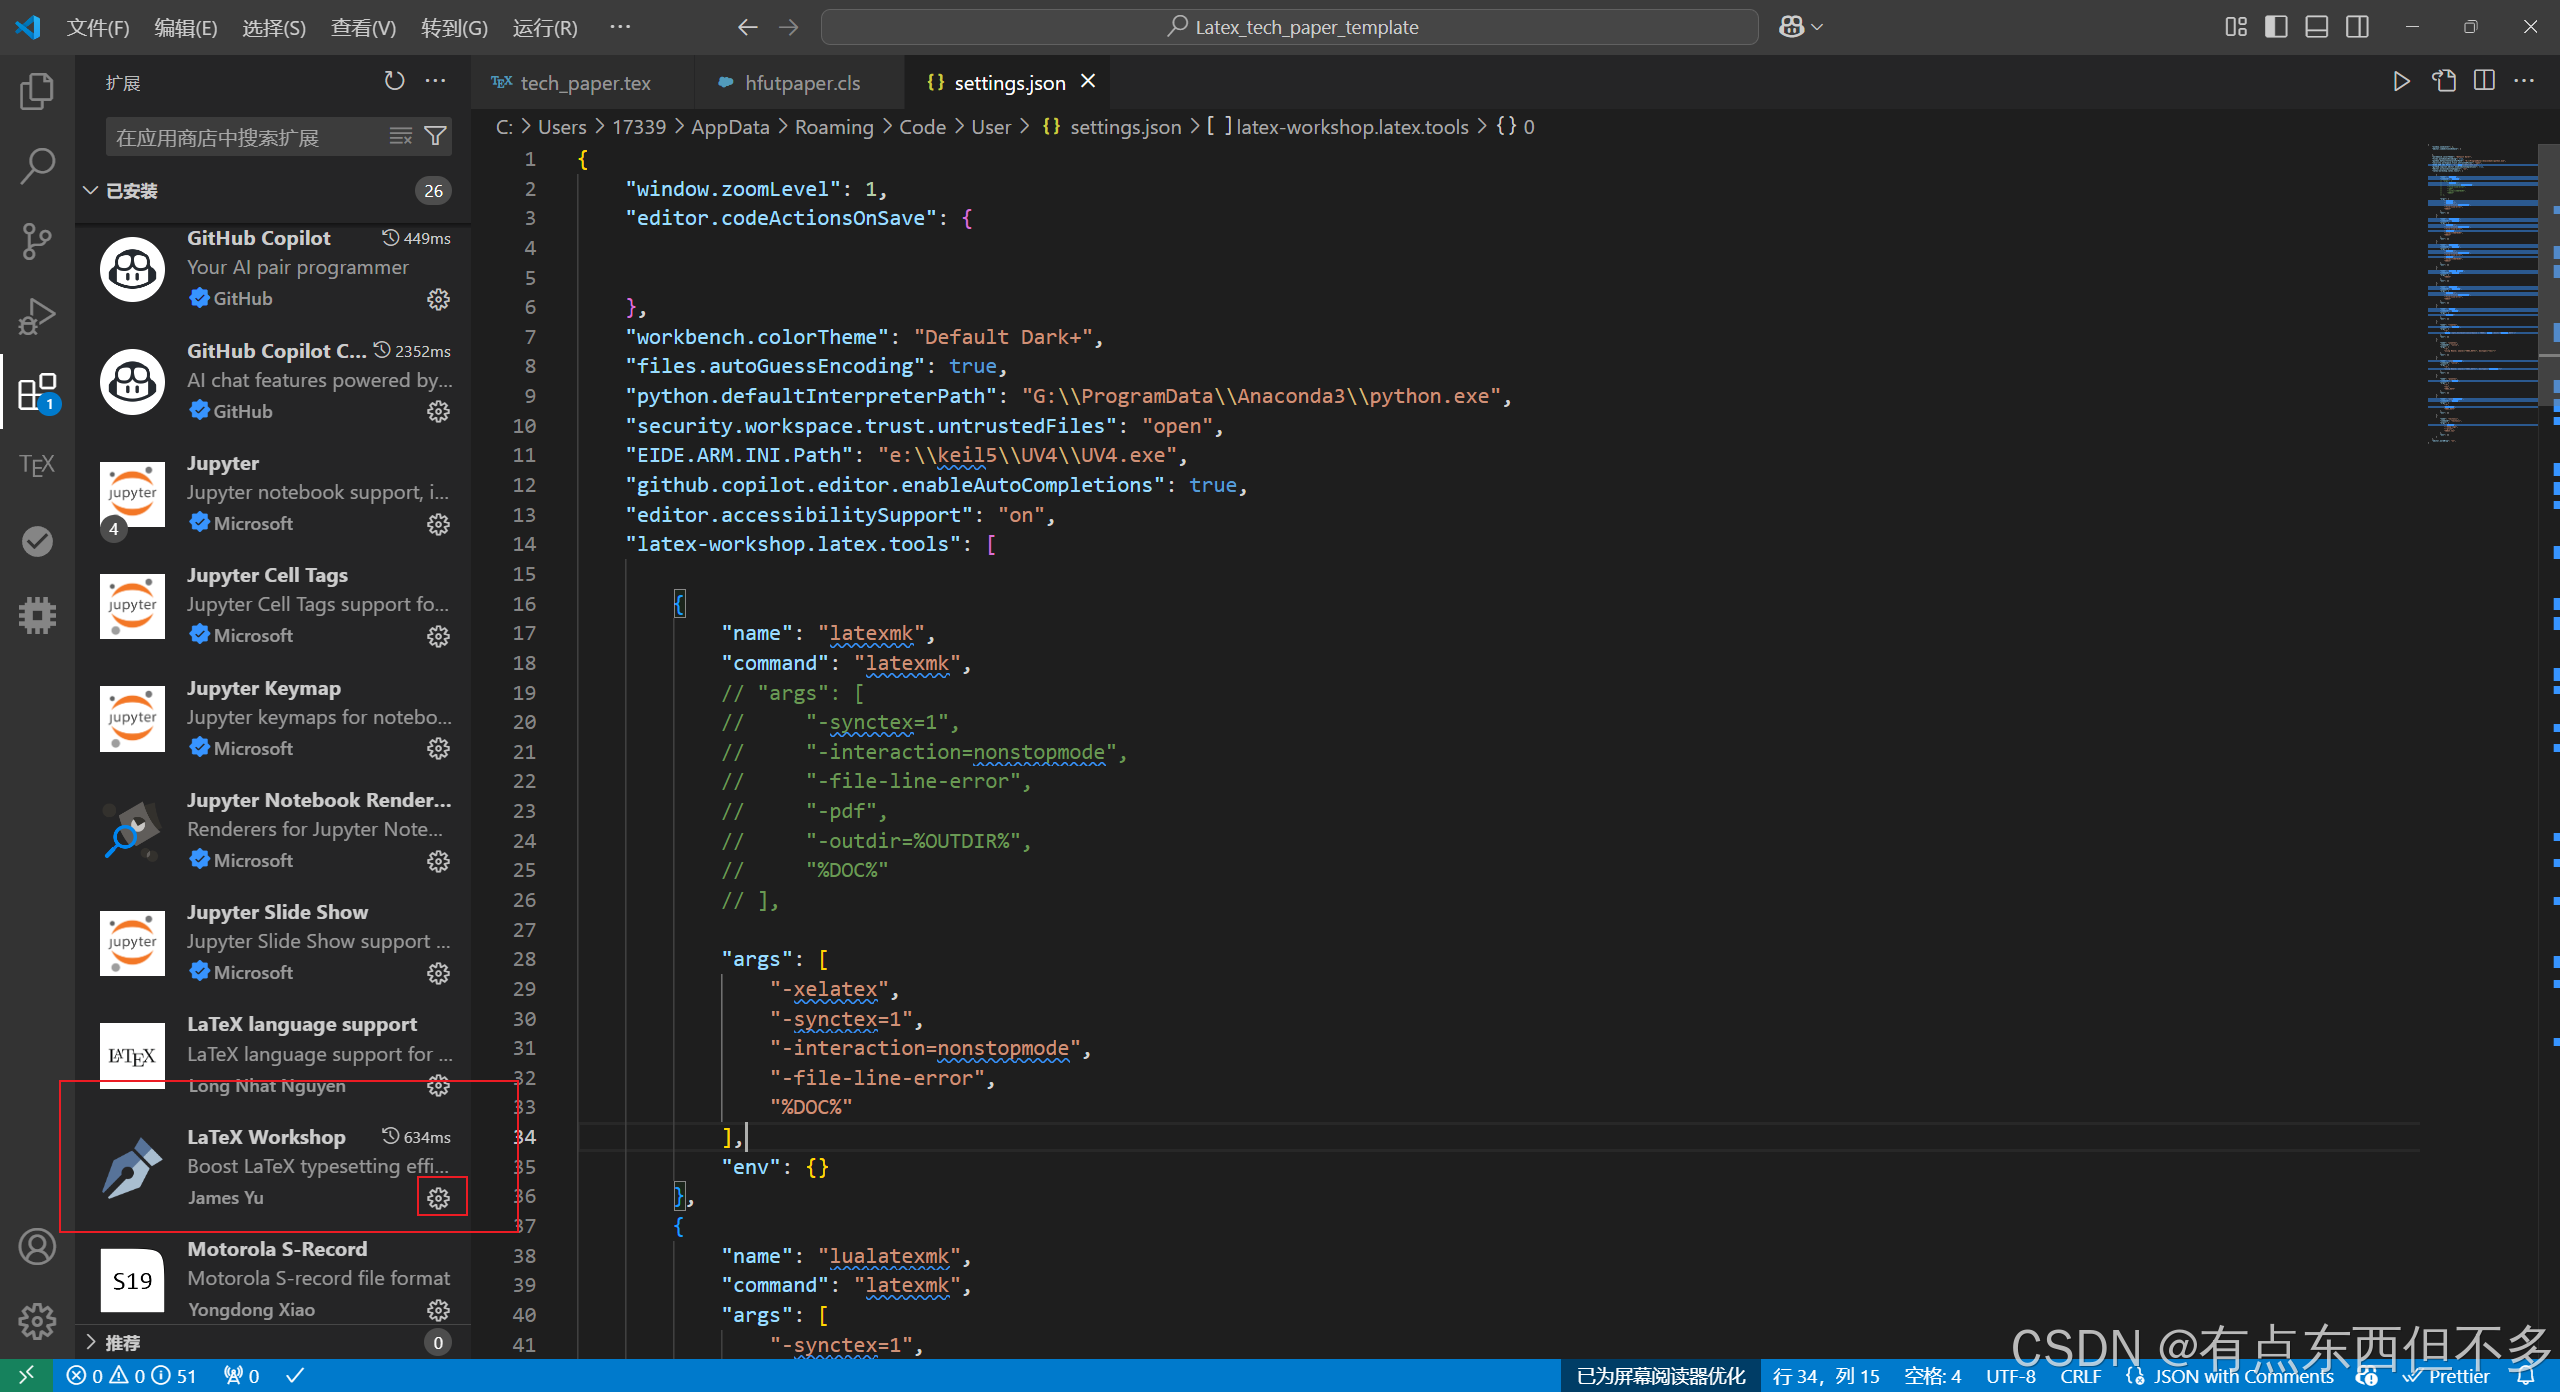Toggle the secondary side bar
The height and width of the screenshot is (1392, 2560).
click(x=2357, y=27)
